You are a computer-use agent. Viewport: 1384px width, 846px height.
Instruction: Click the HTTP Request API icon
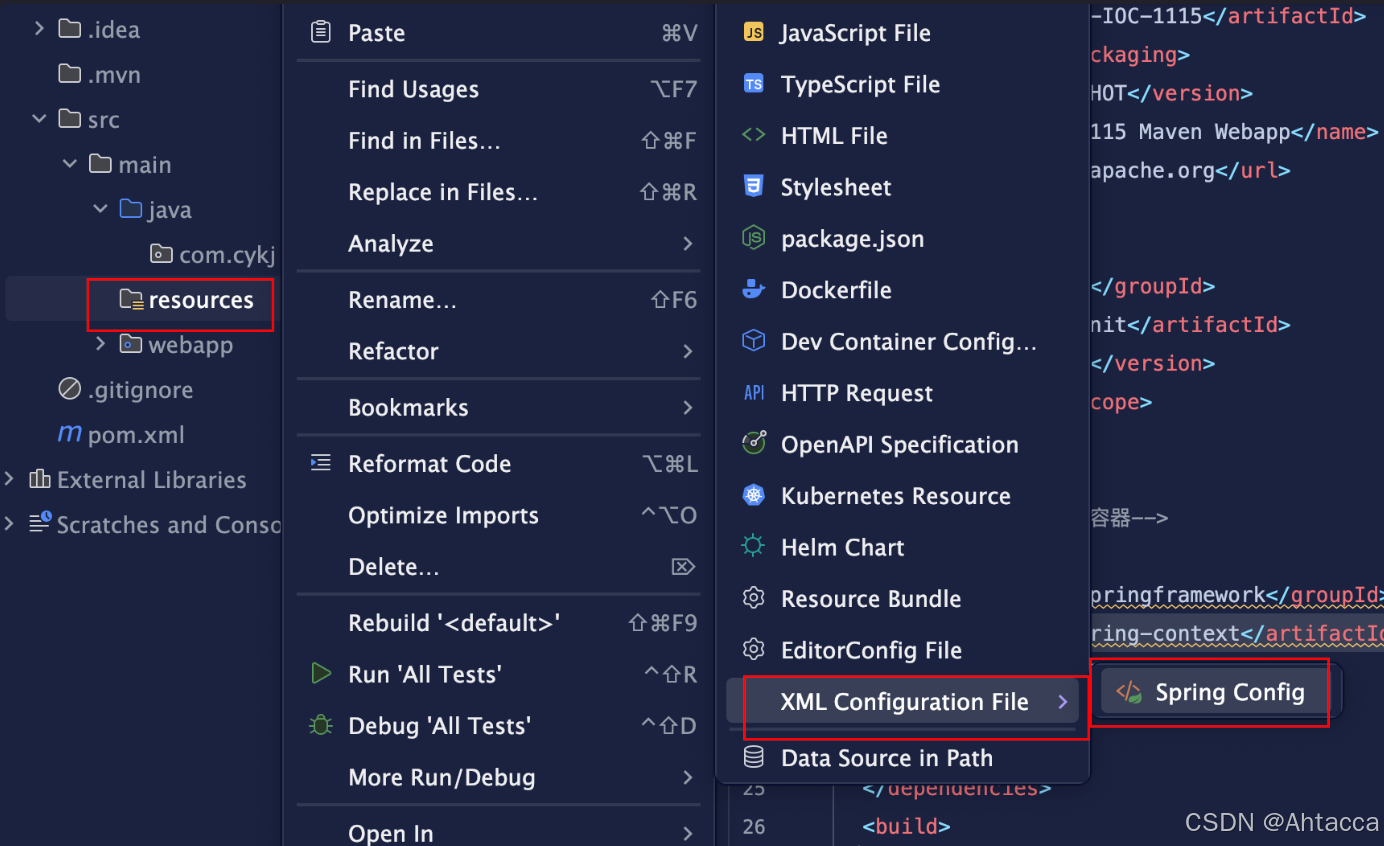click(x=754, y=393)
